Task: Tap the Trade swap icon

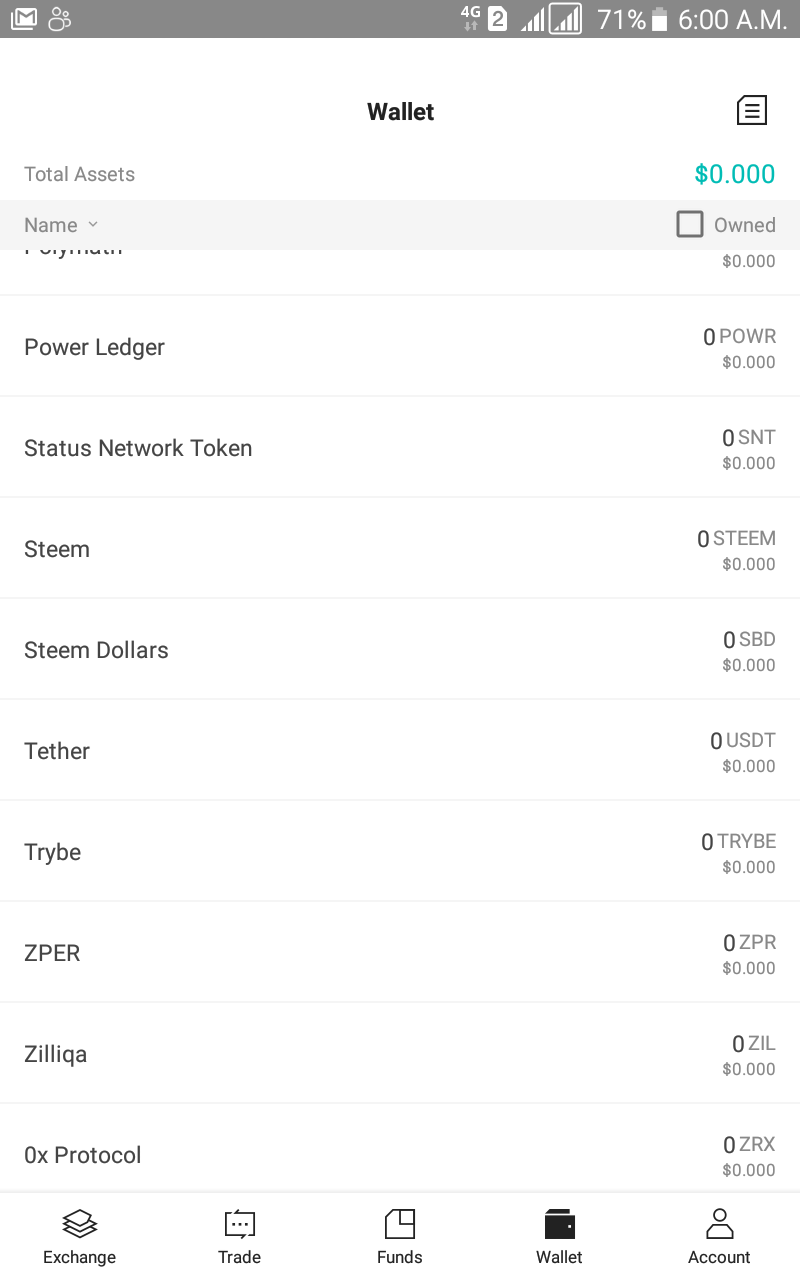Action: point(240,1223)
